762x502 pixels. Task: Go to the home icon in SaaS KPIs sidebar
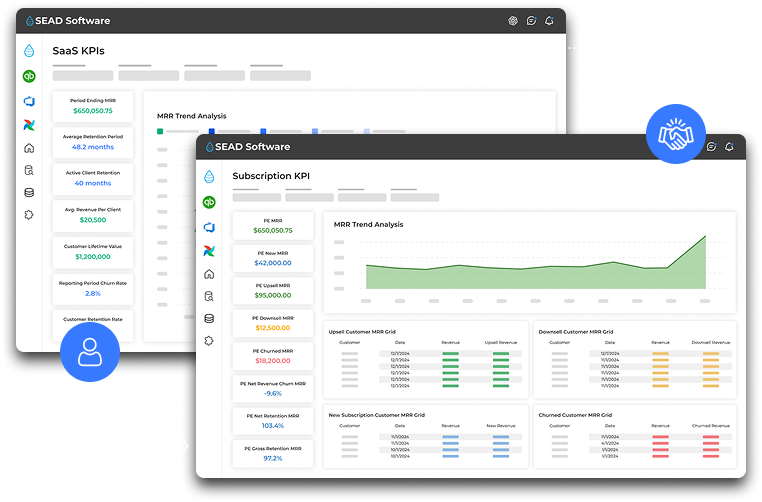point(29,148)
